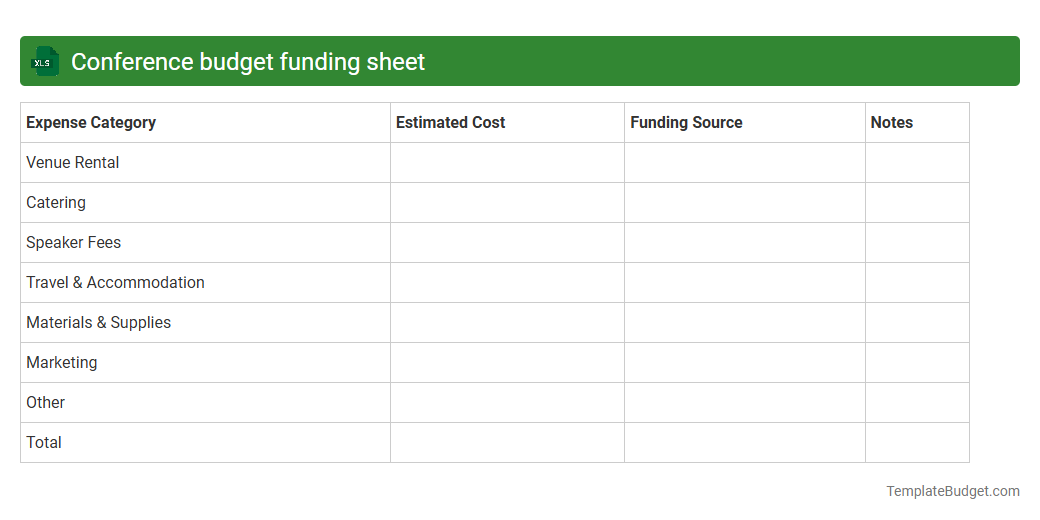Click the XLS file icon in header
This screenshot has width=1040, height=520.
[44, 61]
